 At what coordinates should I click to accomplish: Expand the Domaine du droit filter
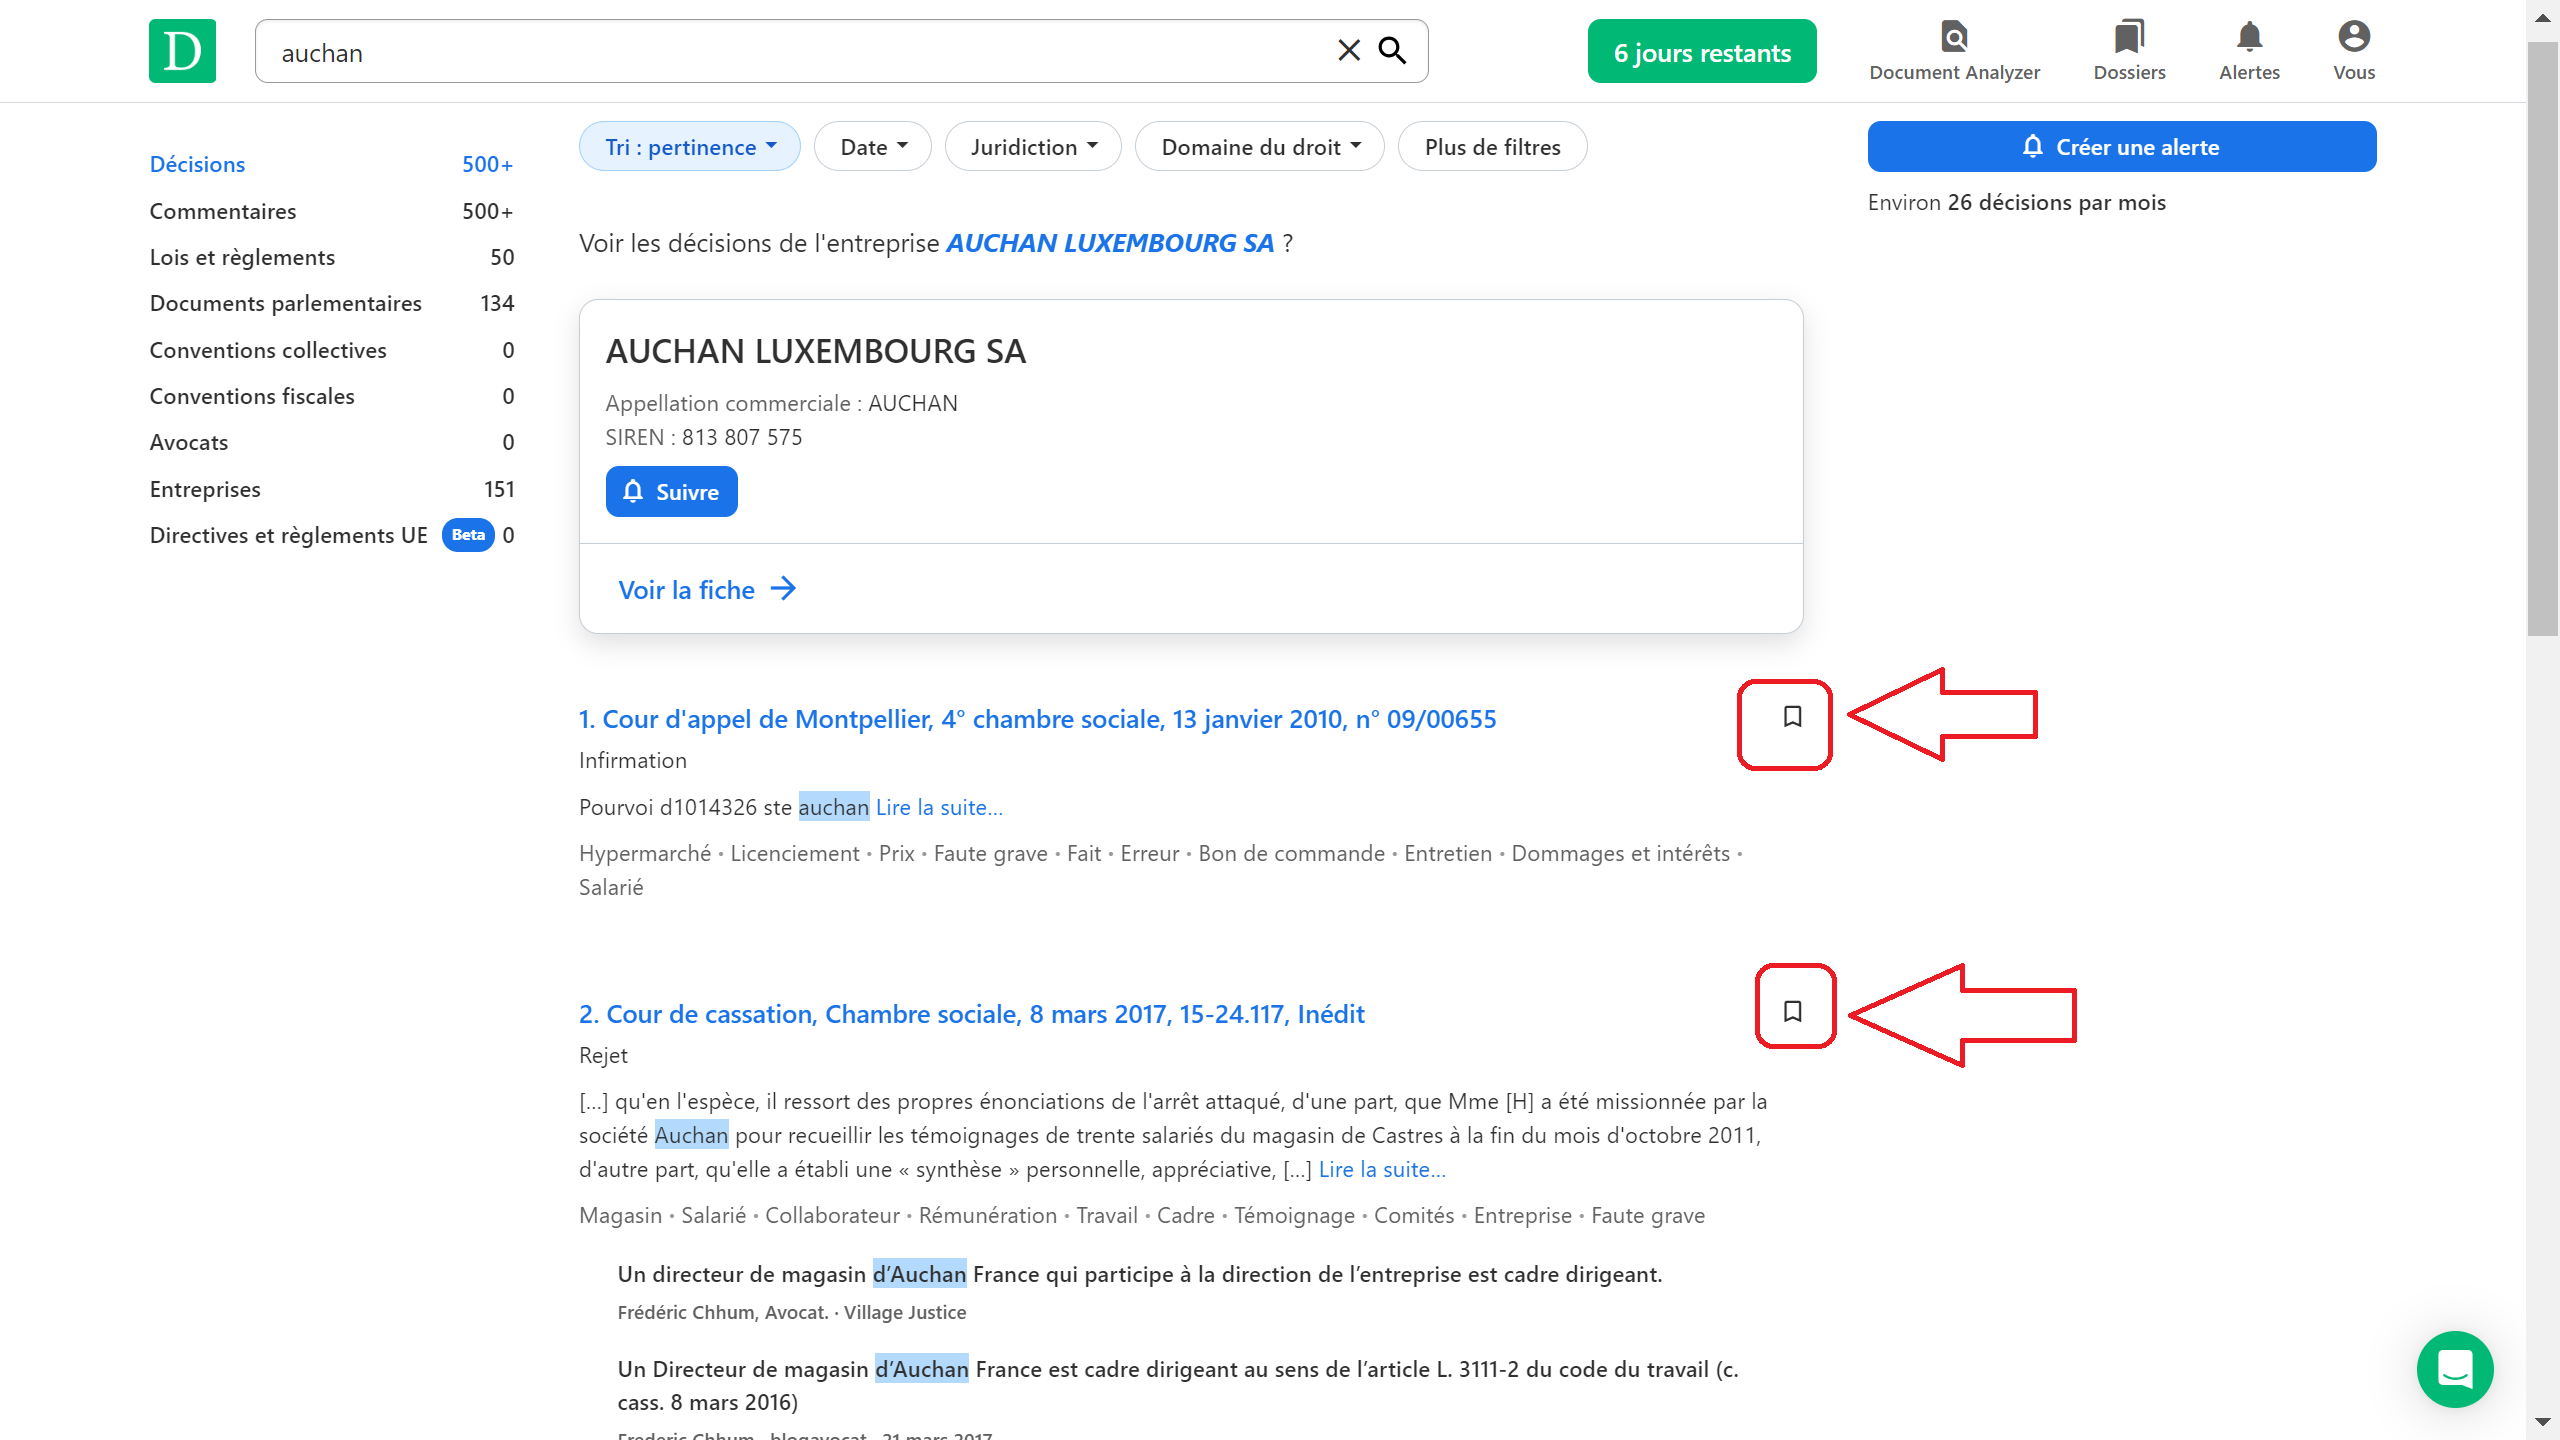[x=1260, y=147]
